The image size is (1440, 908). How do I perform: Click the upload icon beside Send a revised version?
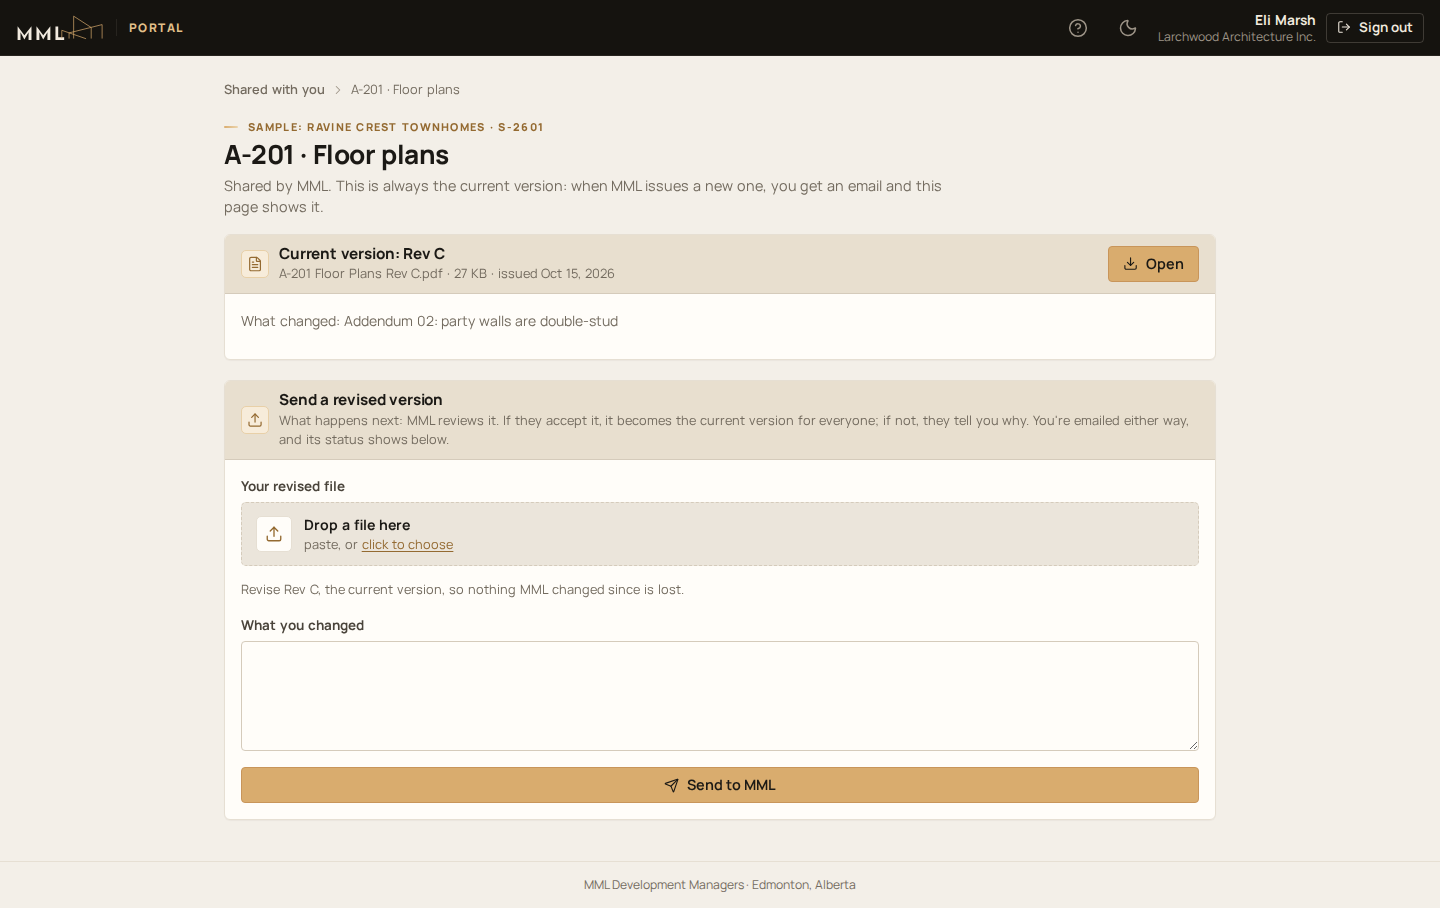255,420
